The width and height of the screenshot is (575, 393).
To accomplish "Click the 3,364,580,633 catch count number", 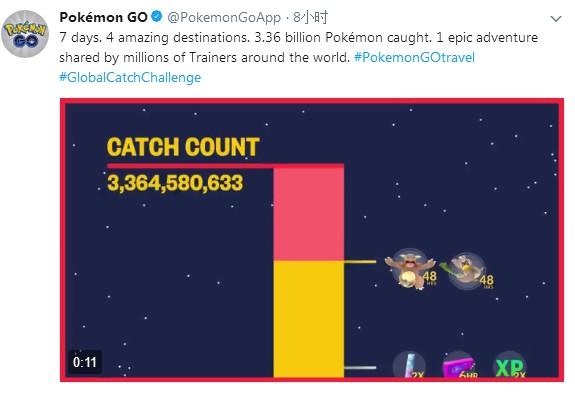I will point(175,183).
